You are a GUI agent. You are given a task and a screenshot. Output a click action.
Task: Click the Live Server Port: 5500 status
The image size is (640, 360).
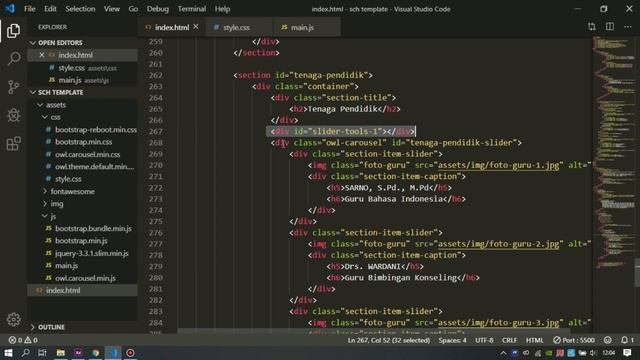coord(574,340)
